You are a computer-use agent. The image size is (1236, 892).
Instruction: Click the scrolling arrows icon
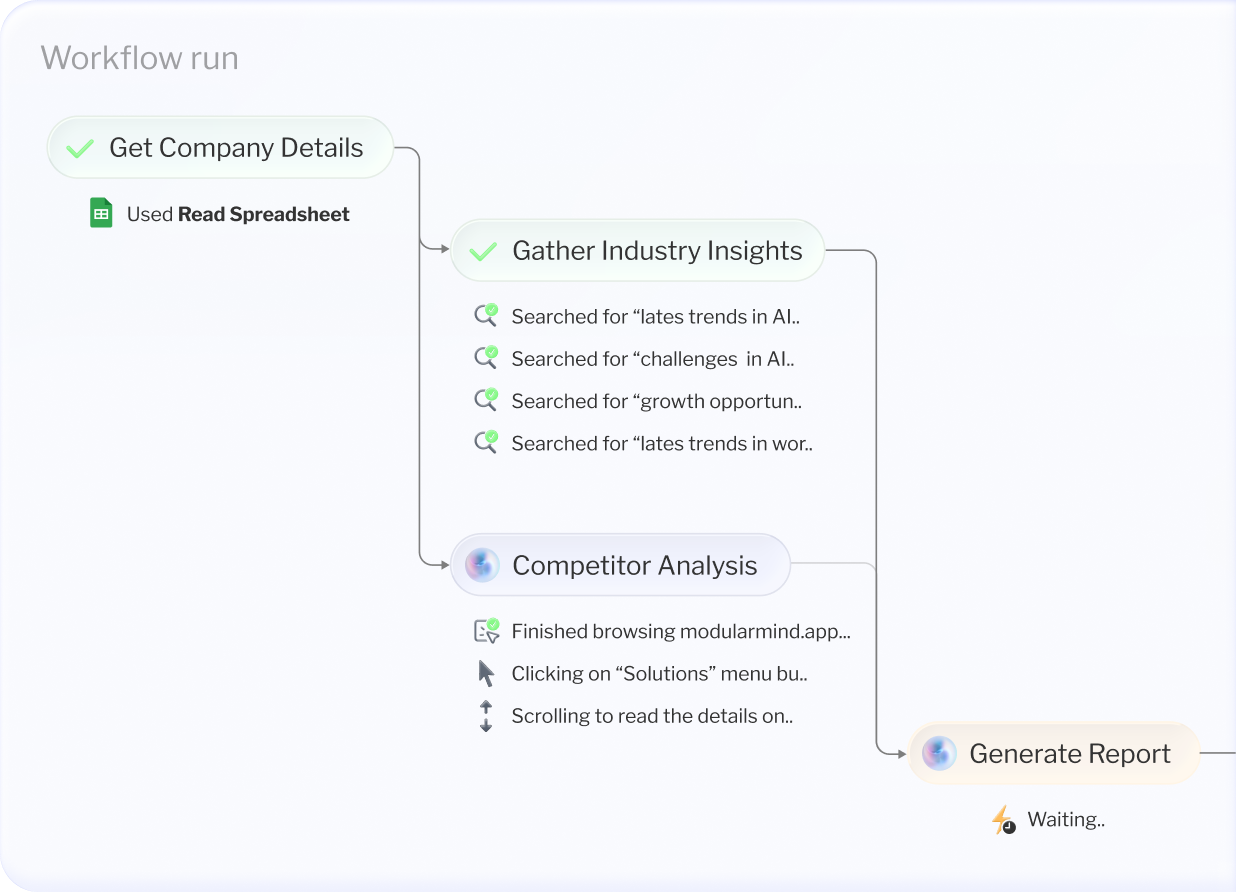pyautogui.click(x=486, y=715)
